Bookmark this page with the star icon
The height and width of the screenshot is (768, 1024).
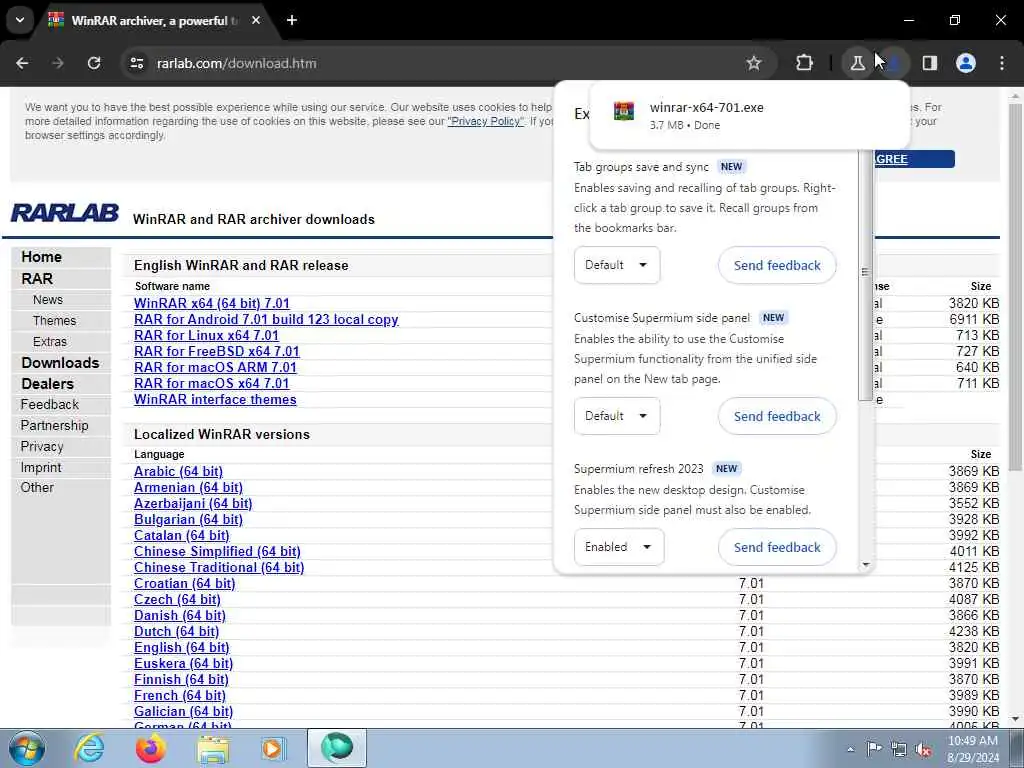pyautogui.click(x=754, y=63)
